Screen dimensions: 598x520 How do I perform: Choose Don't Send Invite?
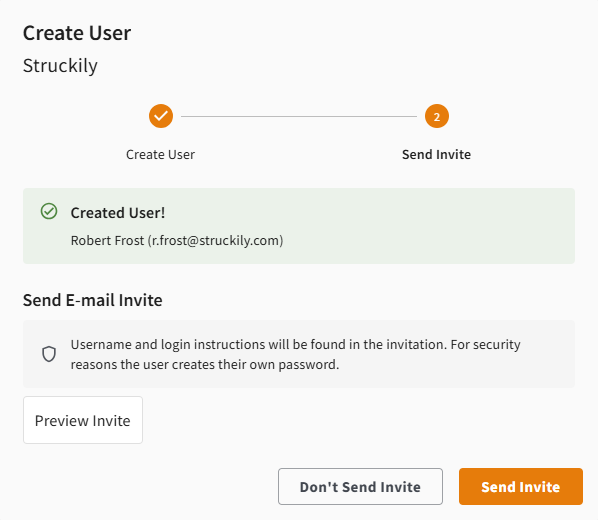coord(360,486)
